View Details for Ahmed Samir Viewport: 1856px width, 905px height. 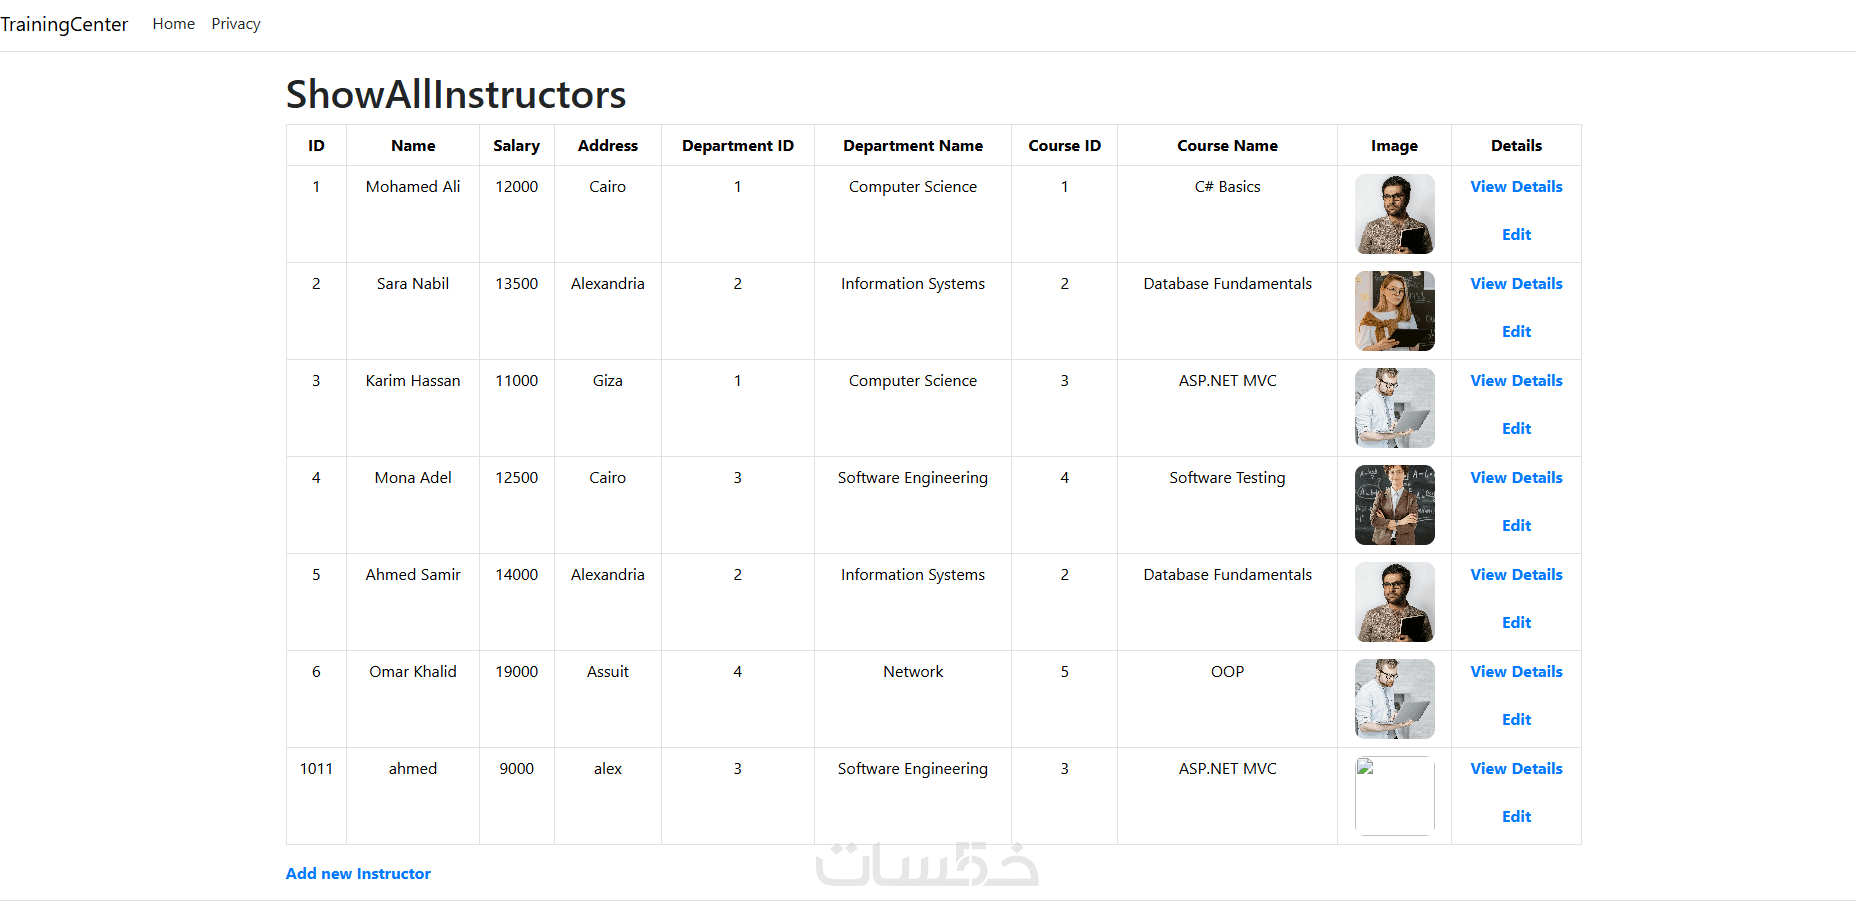click(x=1516, y=575)
